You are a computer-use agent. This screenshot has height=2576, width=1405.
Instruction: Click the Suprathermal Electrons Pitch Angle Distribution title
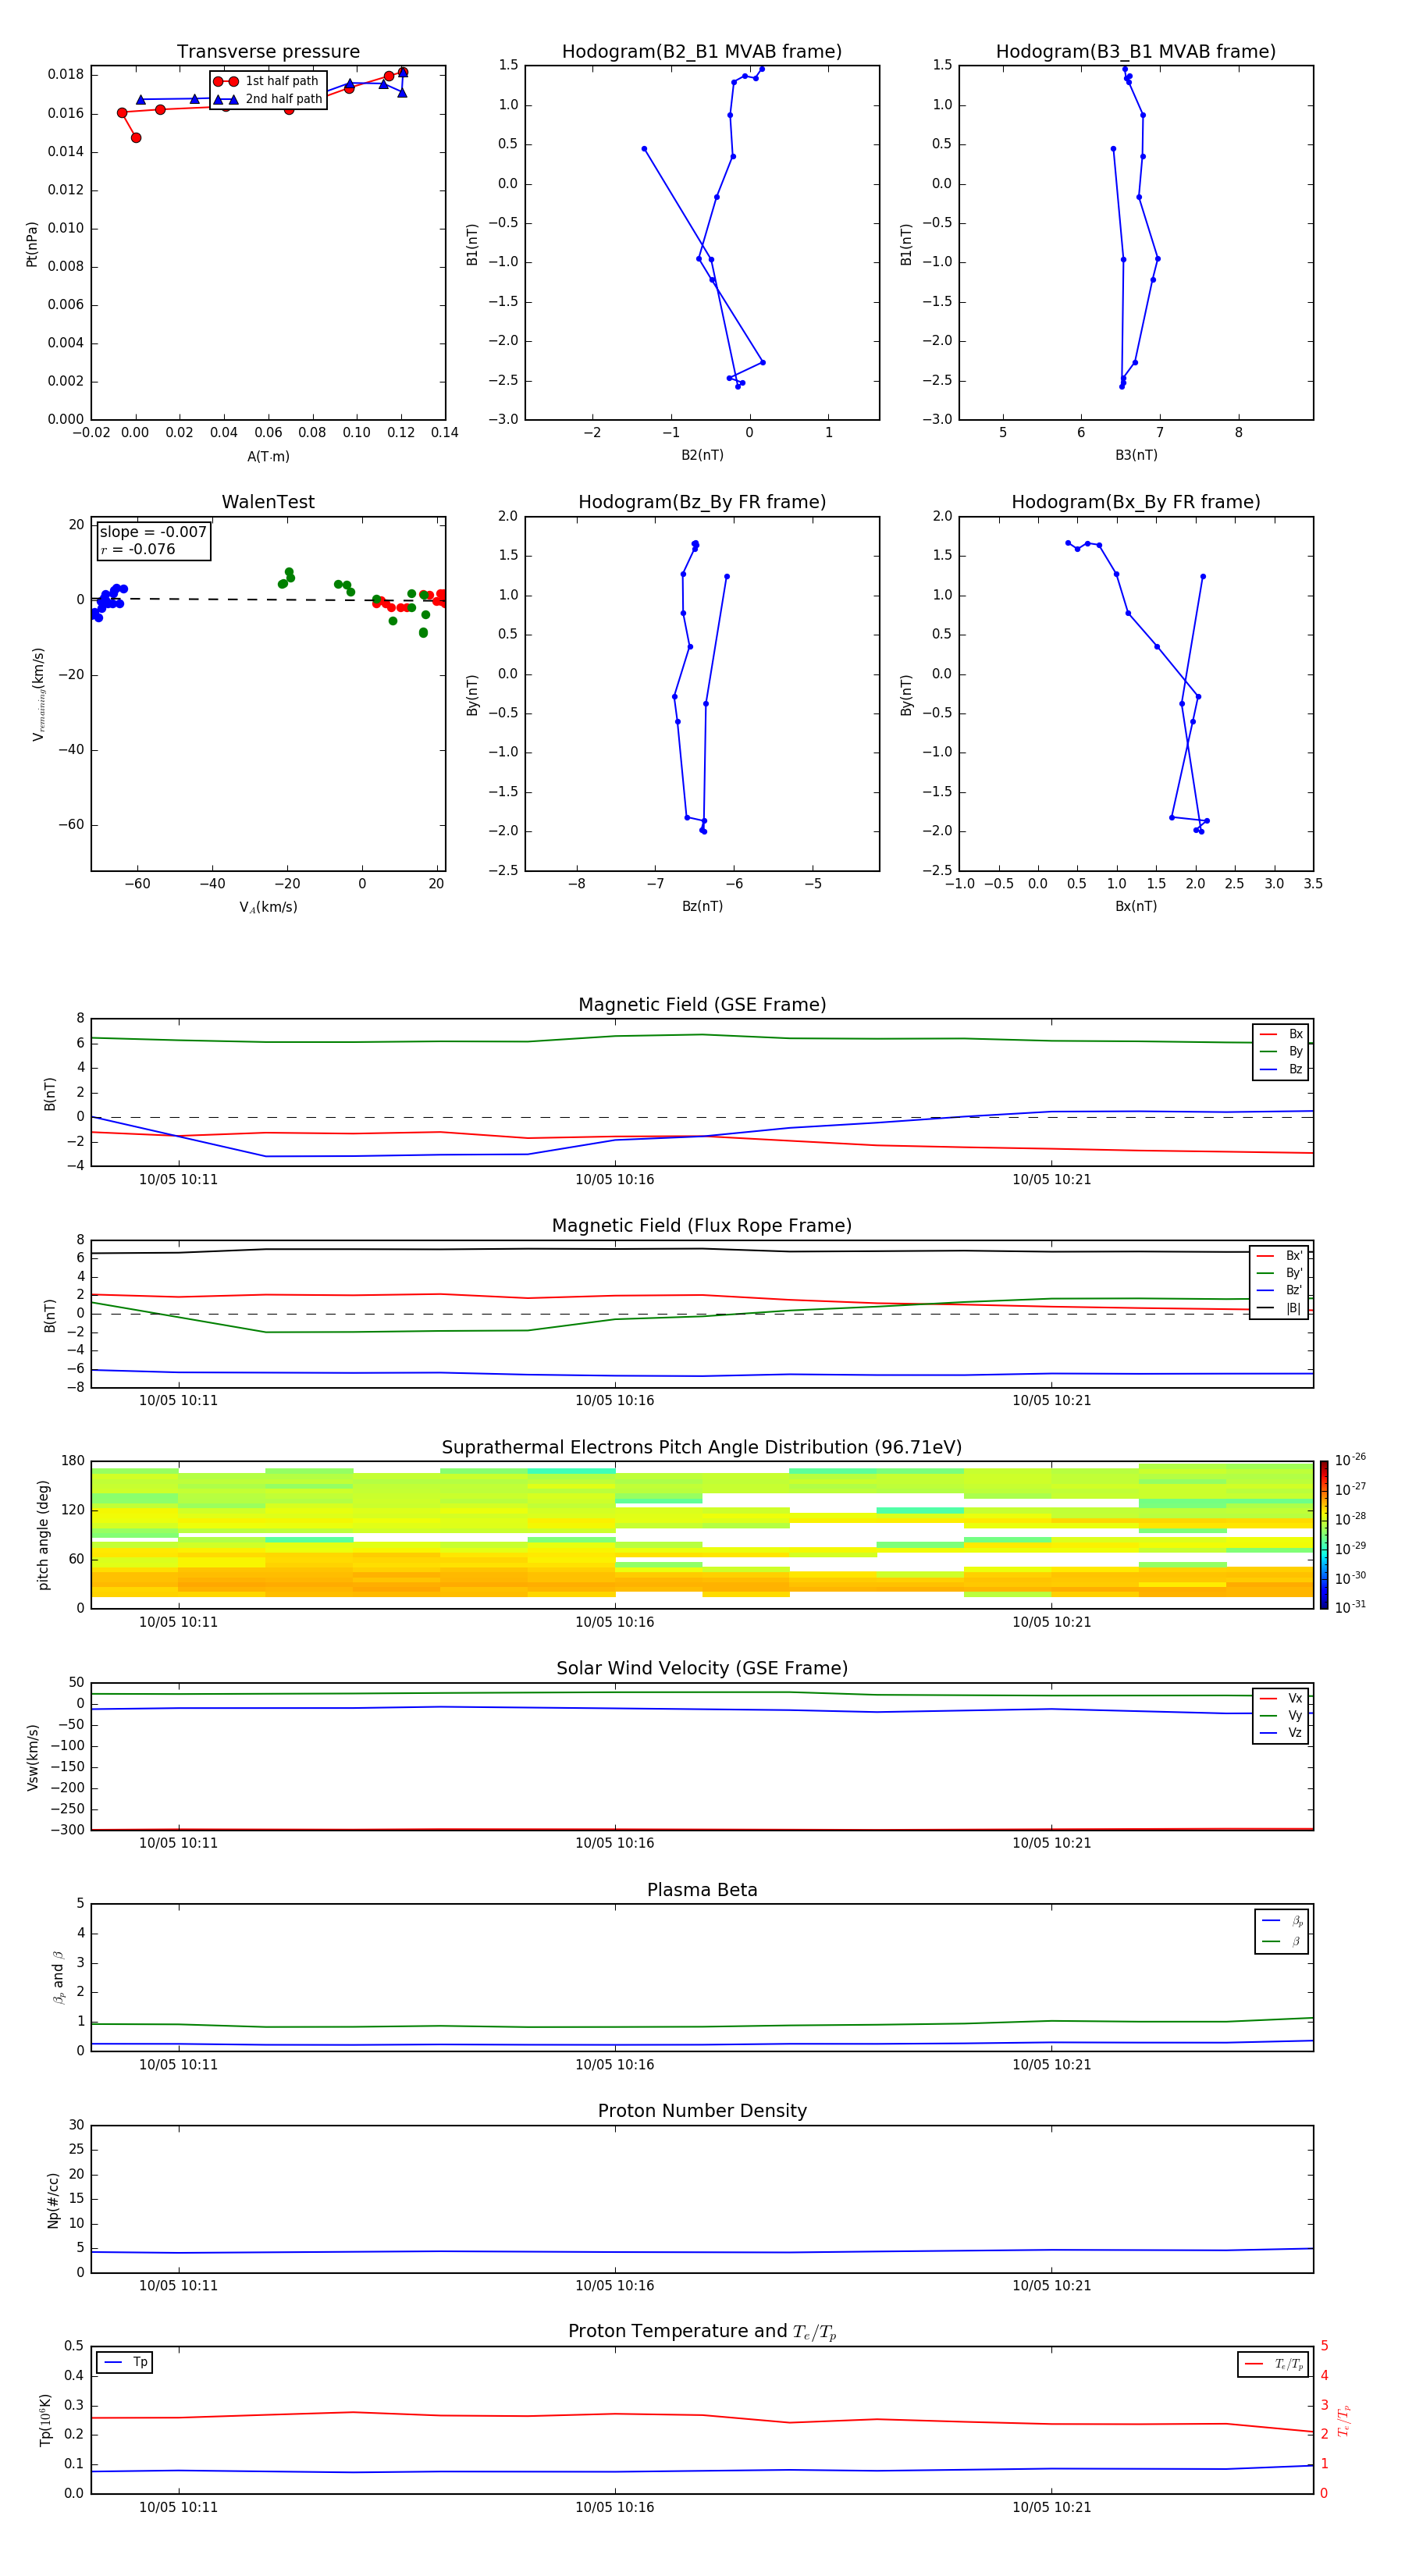[x=702, y=1448]
